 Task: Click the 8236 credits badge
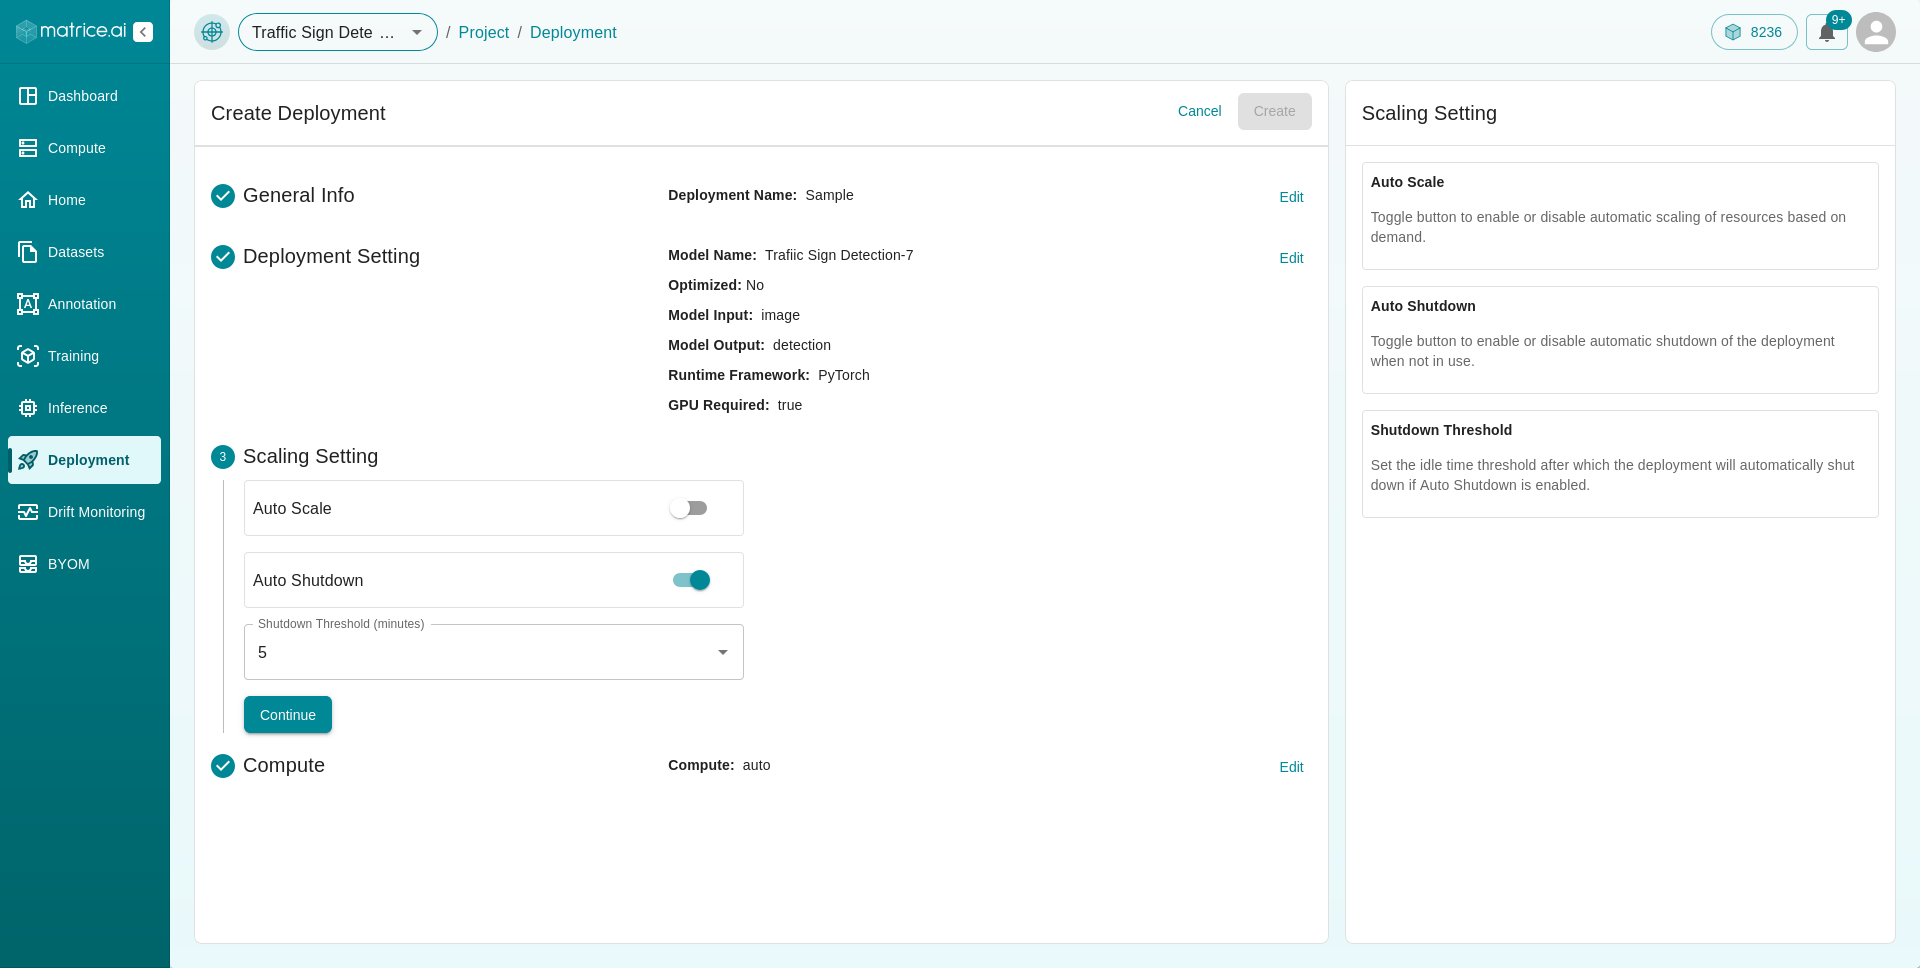[1754, 32]
